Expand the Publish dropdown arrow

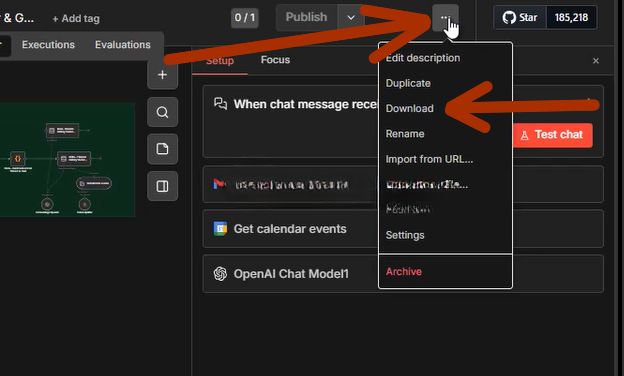click(x=351, y=18)
